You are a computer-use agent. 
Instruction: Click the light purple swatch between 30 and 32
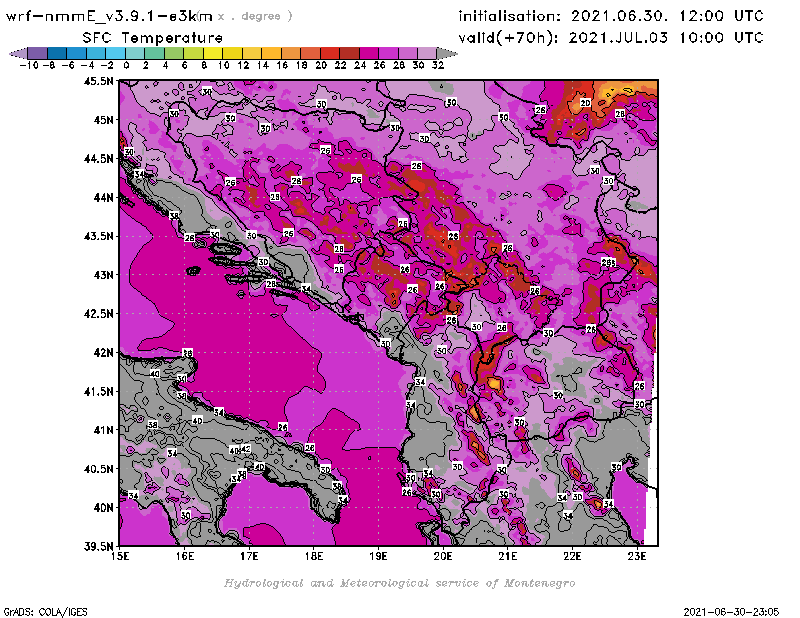[427, 53]
